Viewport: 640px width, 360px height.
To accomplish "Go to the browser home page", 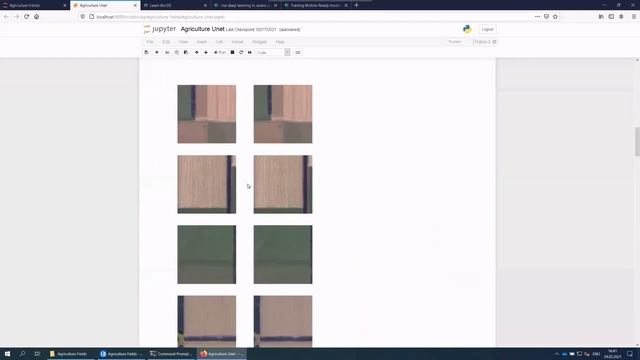I will point(37,17).
